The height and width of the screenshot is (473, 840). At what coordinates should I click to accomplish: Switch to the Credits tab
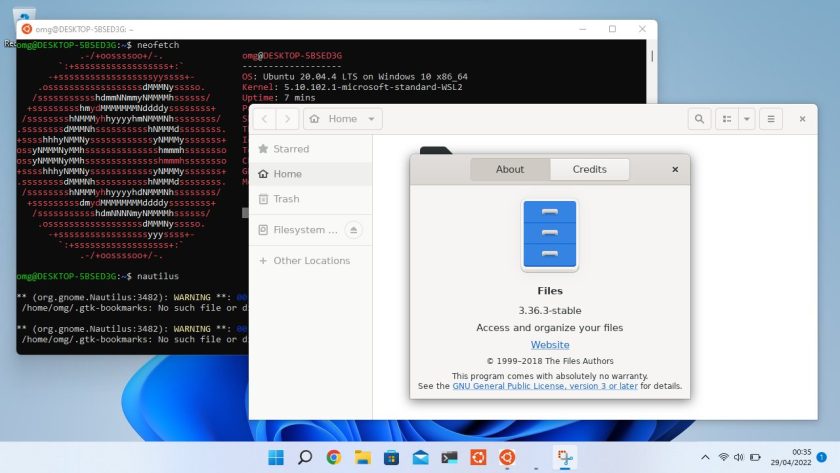click(x=589, y=169)
